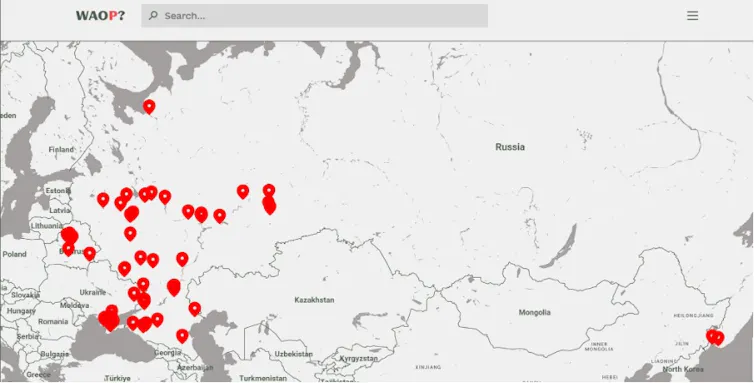The image size is (754, 383).
Task: Click the Poland country label
Action: pos(14,254)
